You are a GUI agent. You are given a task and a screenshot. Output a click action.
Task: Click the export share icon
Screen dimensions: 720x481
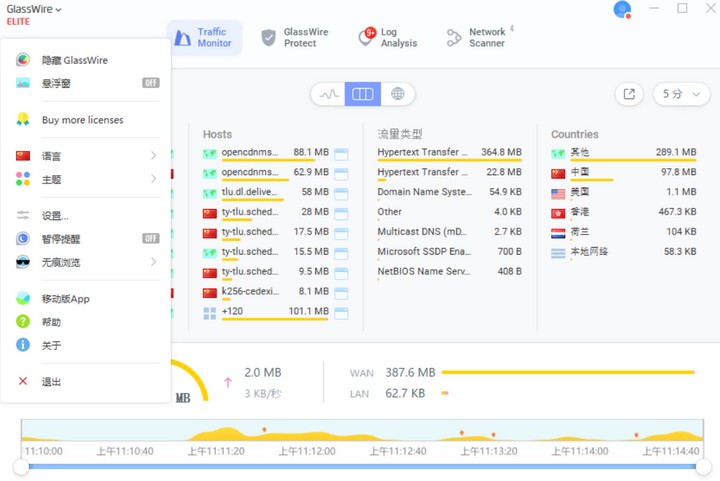tap(629, 94)
